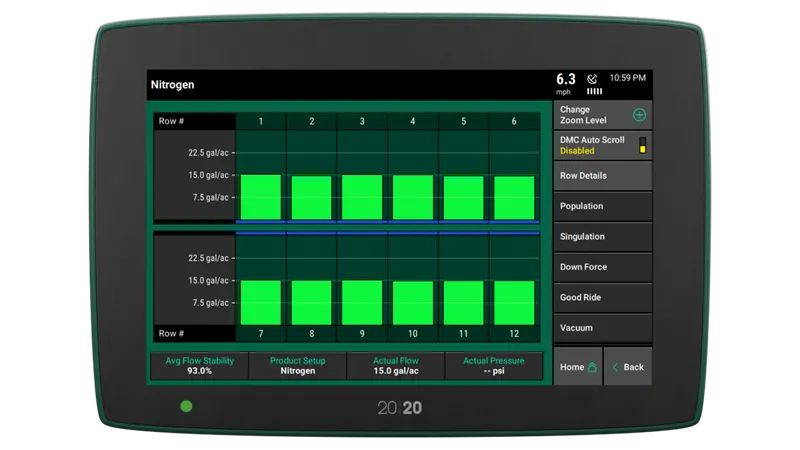Select the Good Ride metric

(x=603, y=297)
